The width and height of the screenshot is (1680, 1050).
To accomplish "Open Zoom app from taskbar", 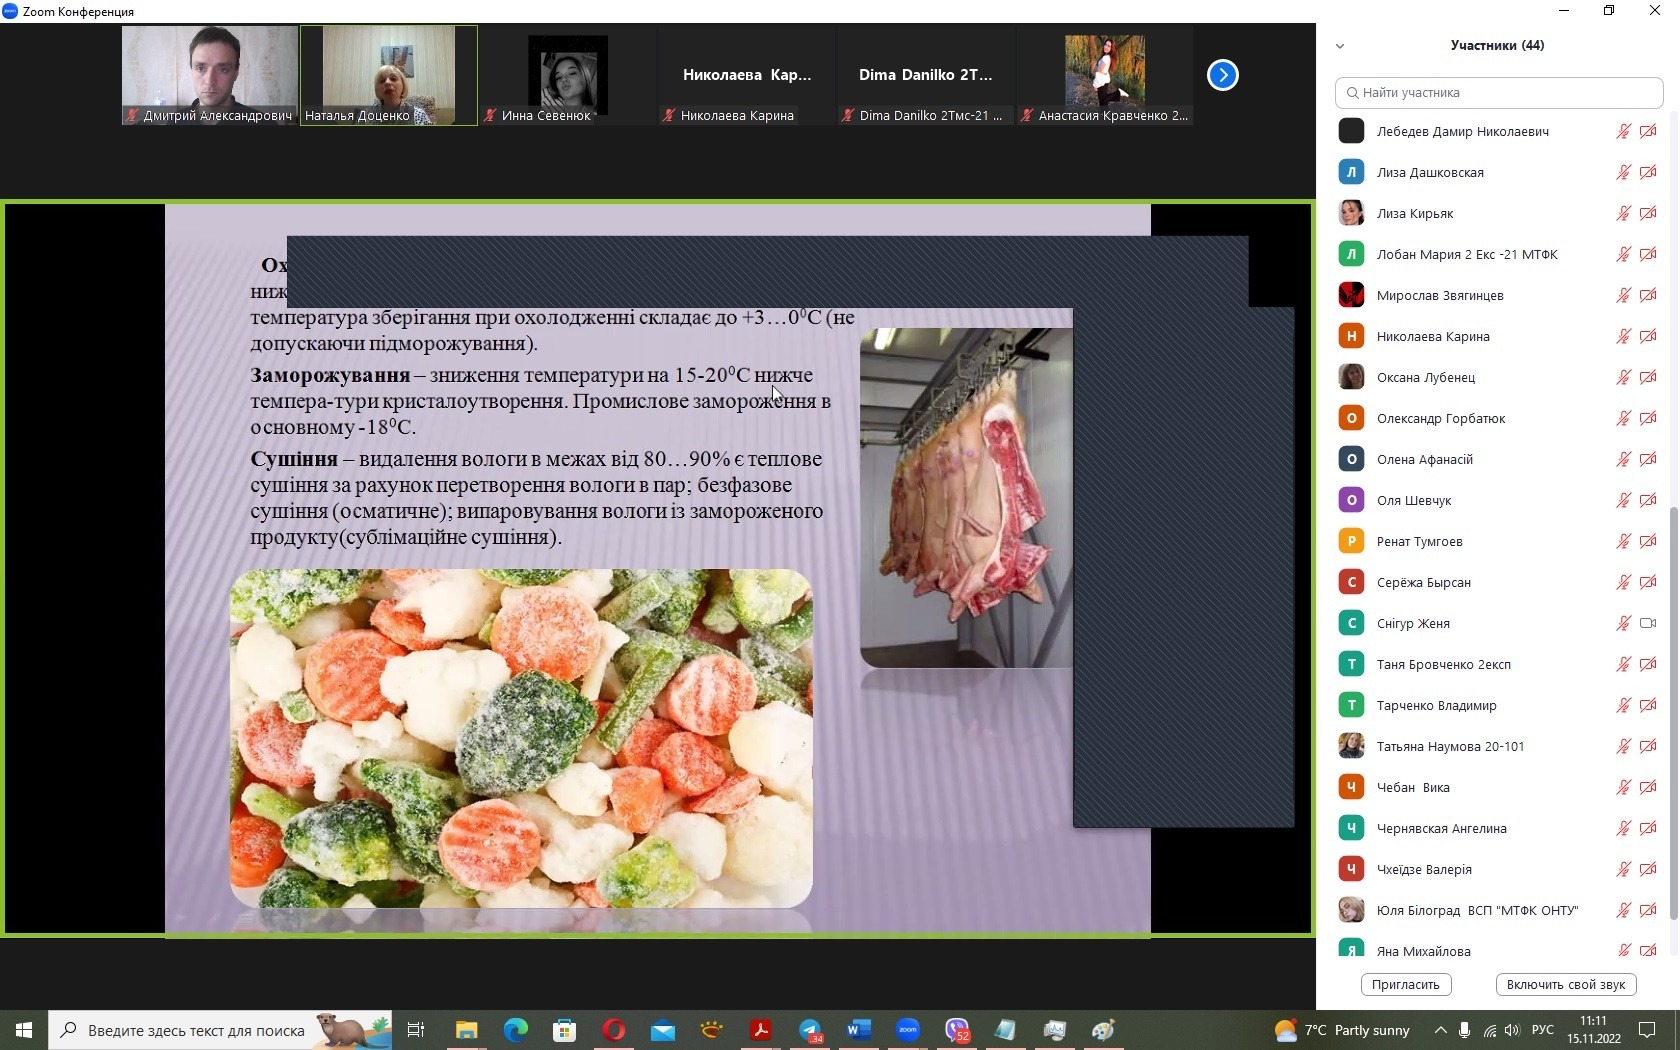I will click(908, 1030).
